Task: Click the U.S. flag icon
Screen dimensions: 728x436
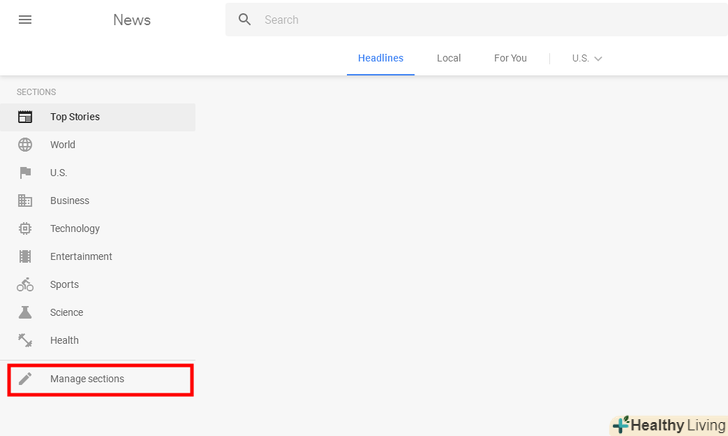Action: point(25,173)
